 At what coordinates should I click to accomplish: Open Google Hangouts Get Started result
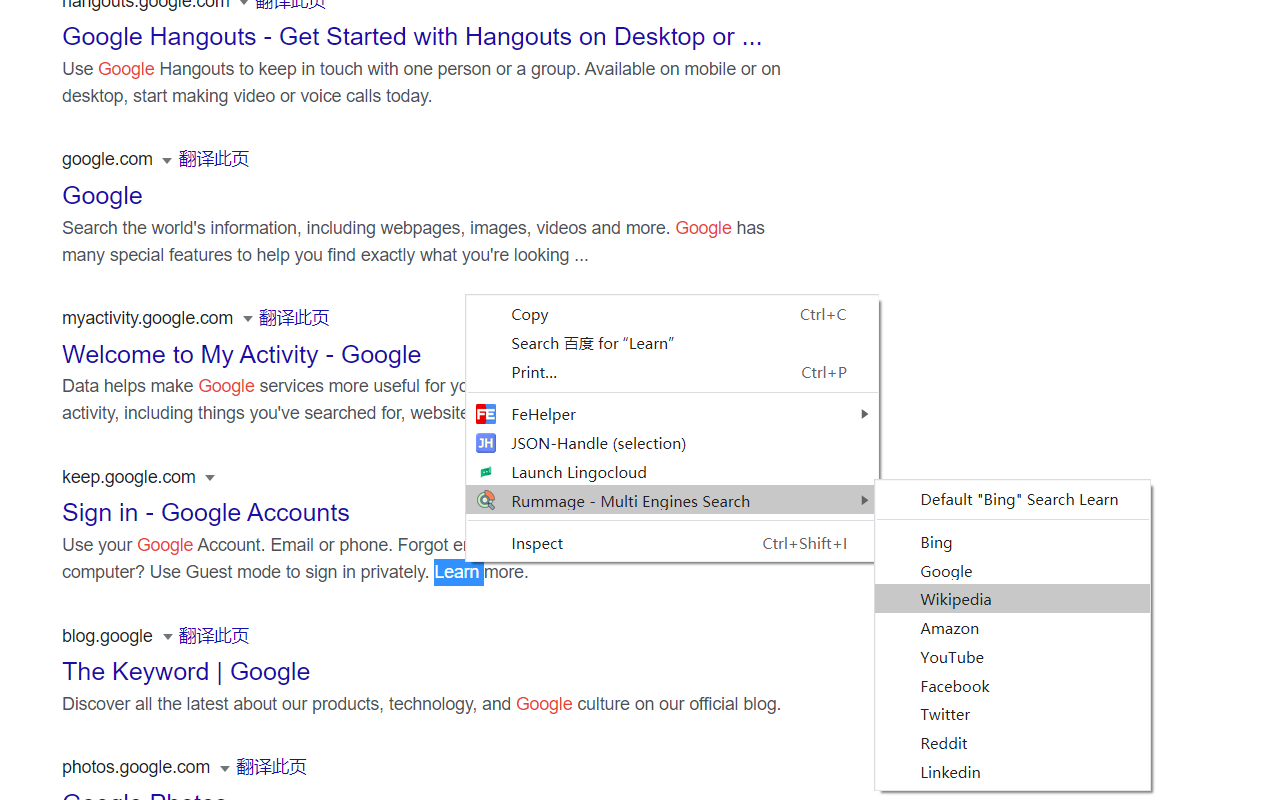coord(412,37)
